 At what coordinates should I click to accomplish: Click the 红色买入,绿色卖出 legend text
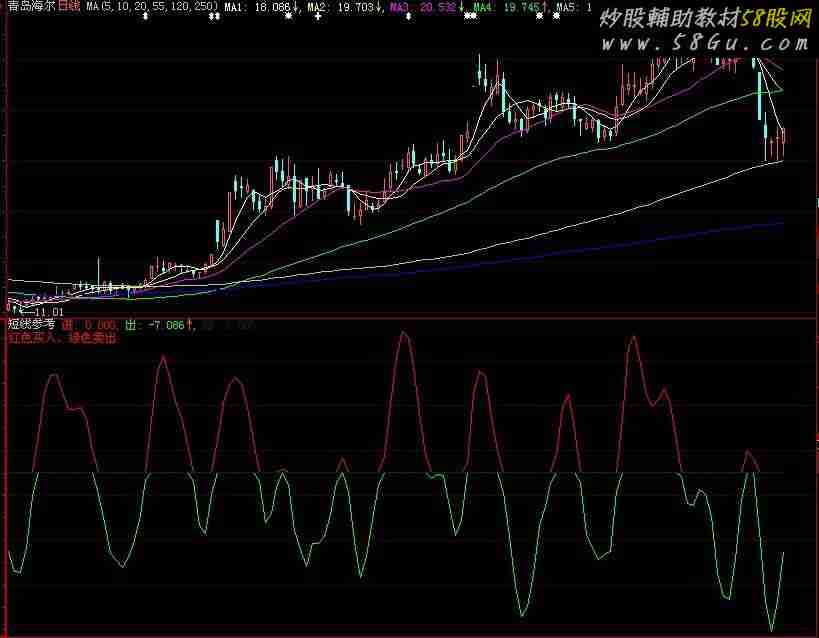[62, 338]
